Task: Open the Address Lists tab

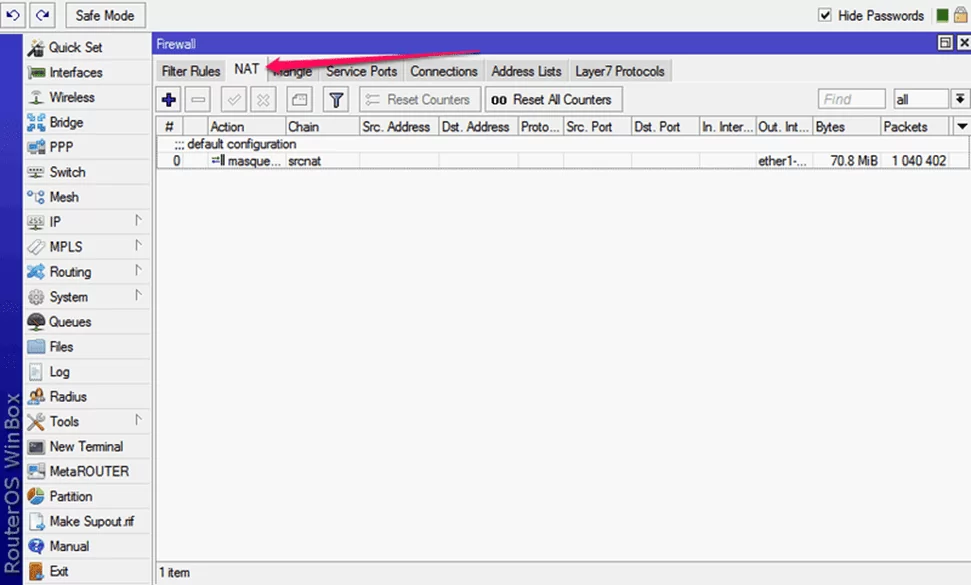Action: point(526,71)
